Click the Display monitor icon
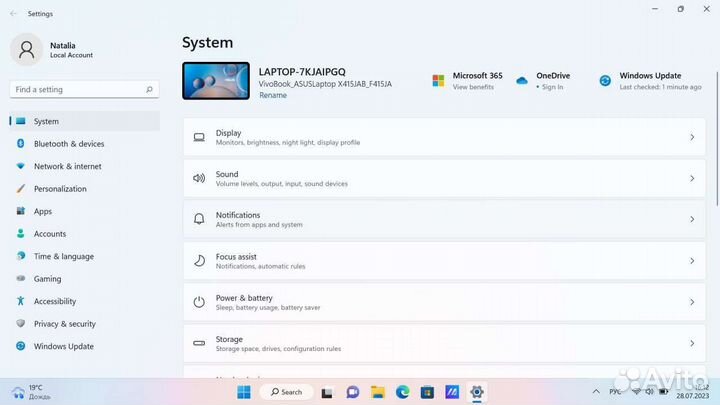This screenshot has width=720, height=405. click(199, 137)
